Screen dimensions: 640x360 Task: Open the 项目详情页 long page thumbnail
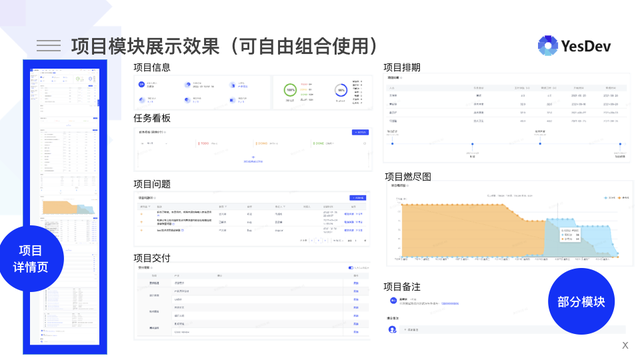coord(65,207)
